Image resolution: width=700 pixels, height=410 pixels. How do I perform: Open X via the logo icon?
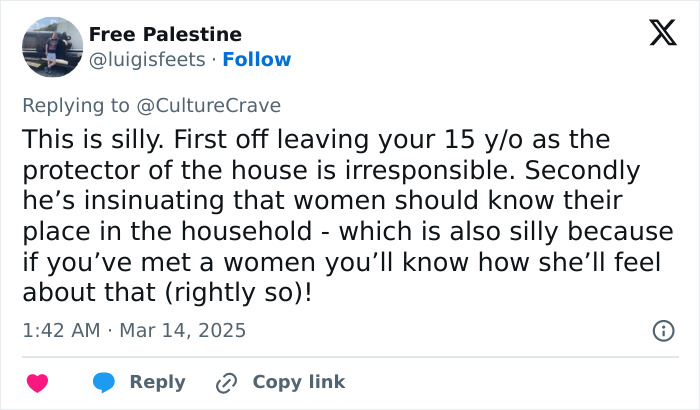coord(656,36)
